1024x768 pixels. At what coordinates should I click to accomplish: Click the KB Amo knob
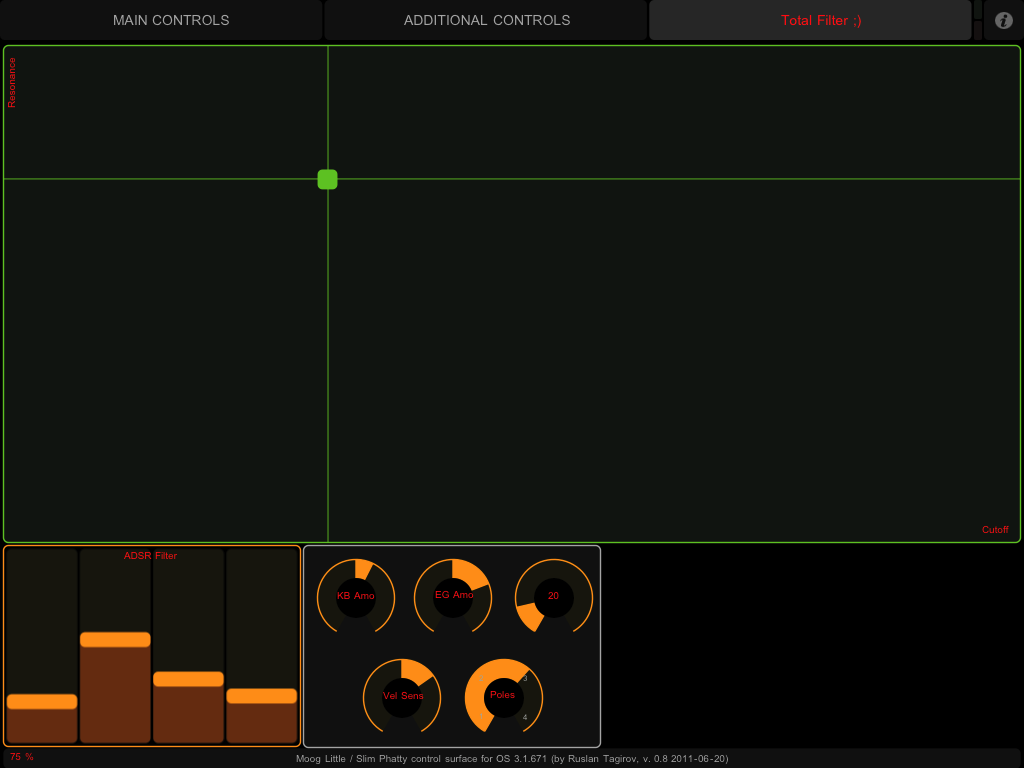click(356, 596)
